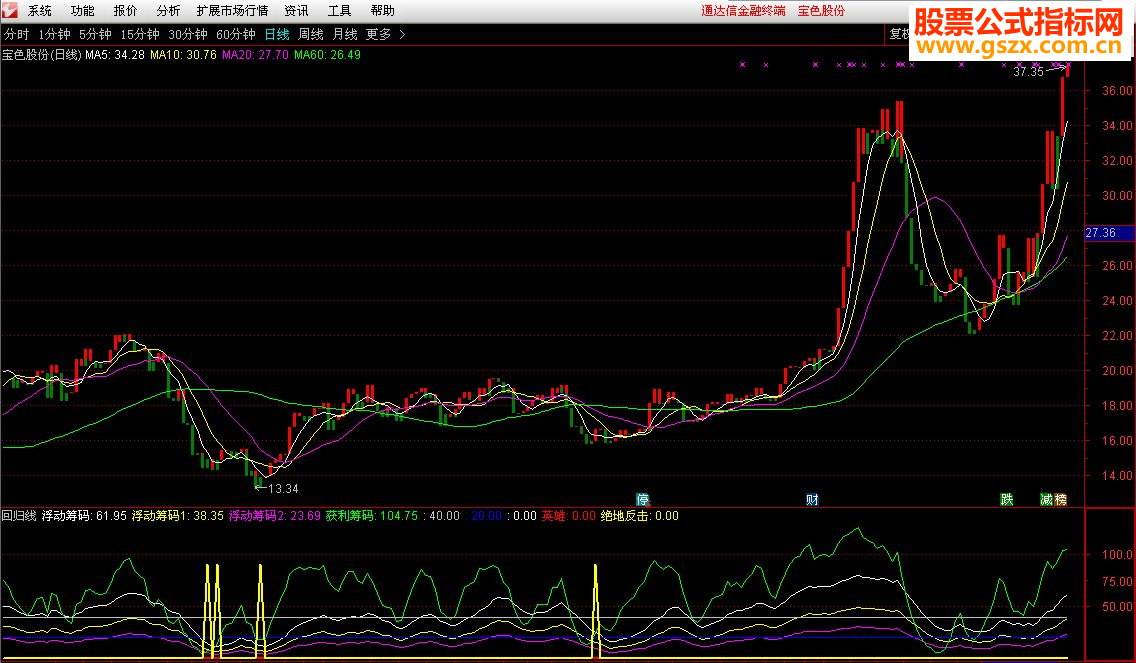Switch to the 5分钟 period
This screenshot has width=1136, height=663.
point(95,34)
